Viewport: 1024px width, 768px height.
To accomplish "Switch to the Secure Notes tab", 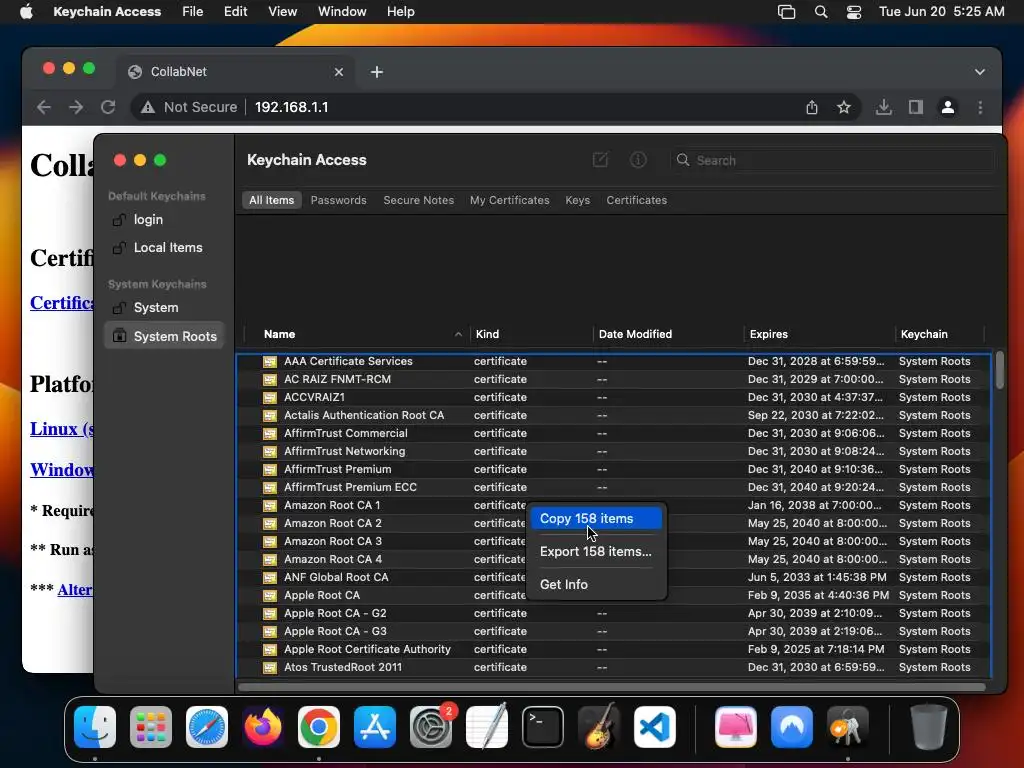I will point(419,200).
